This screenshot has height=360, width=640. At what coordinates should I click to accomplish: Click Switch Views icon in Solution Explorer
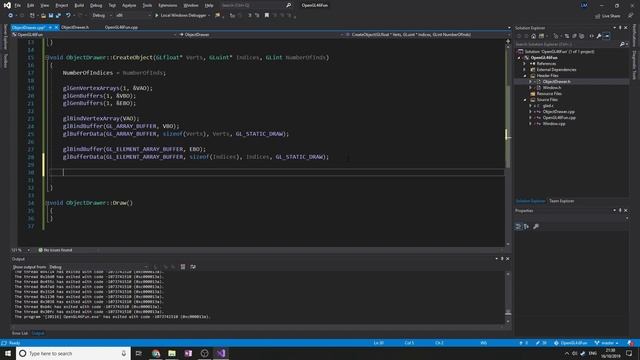542,36
